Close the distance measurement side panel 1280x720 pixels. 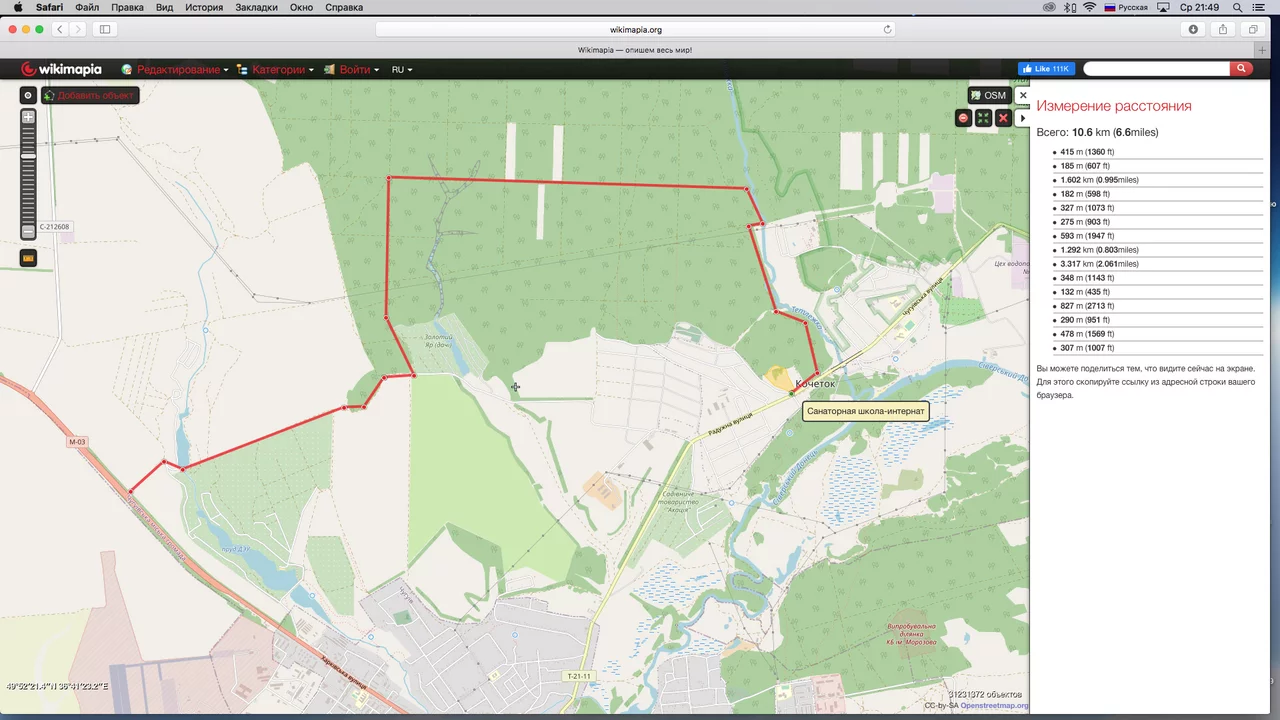coord(1022,95)
